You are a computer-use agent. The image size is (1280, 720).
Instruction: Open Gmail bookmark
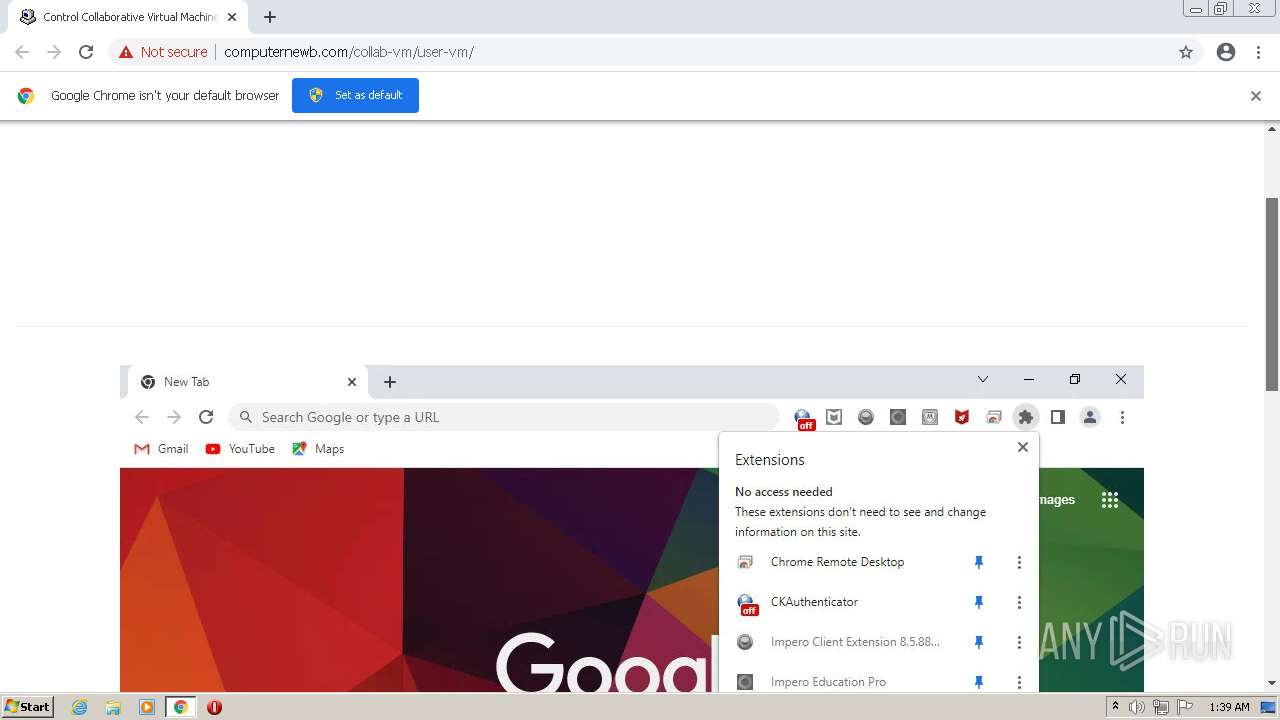point(161,449)
